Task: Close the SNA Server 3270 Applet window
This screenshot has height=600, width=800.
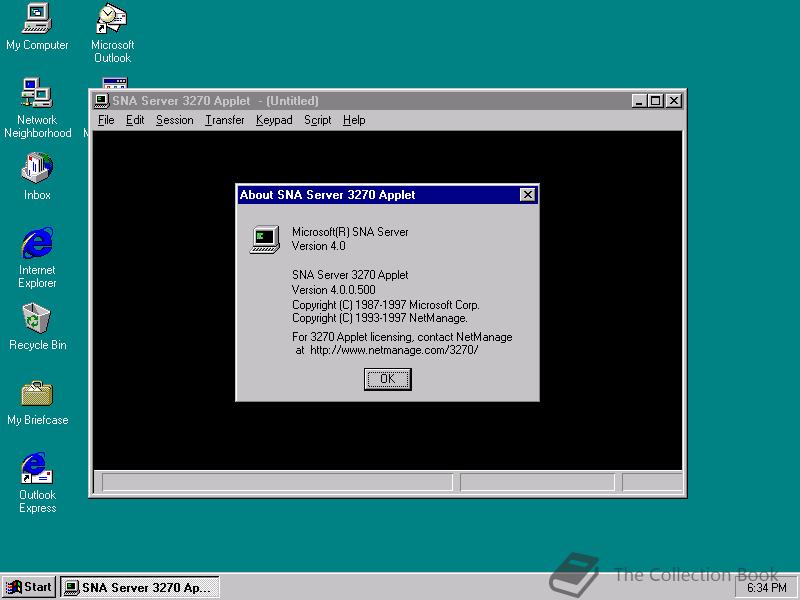Action: [x=674, y=101]
